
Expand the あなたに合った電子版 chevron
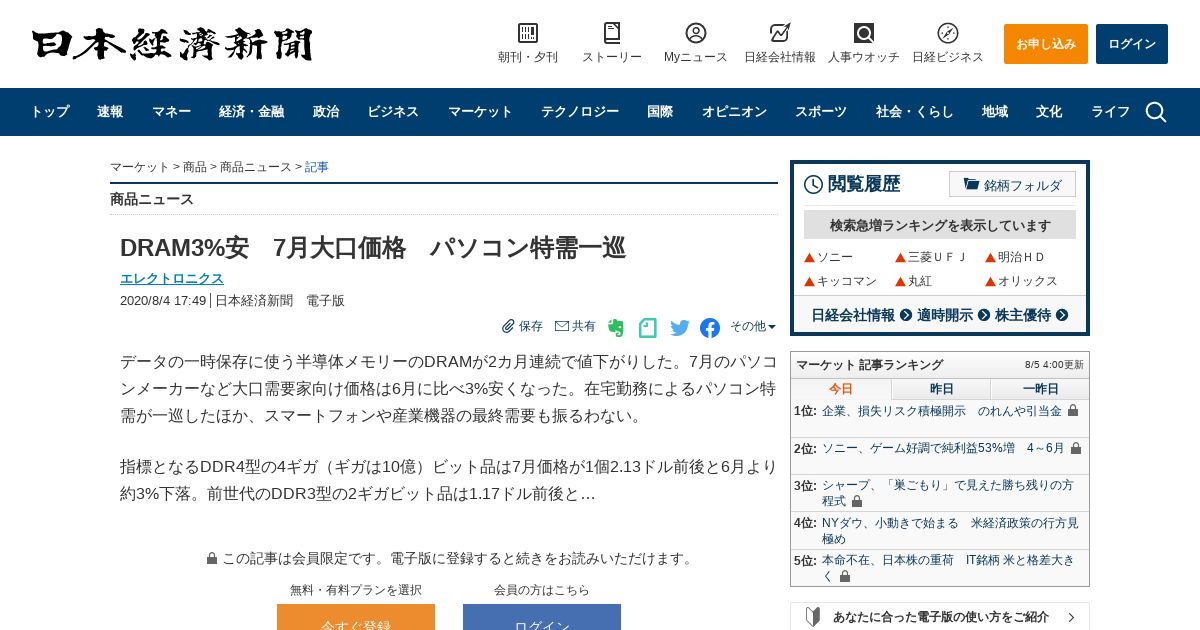1071,617
